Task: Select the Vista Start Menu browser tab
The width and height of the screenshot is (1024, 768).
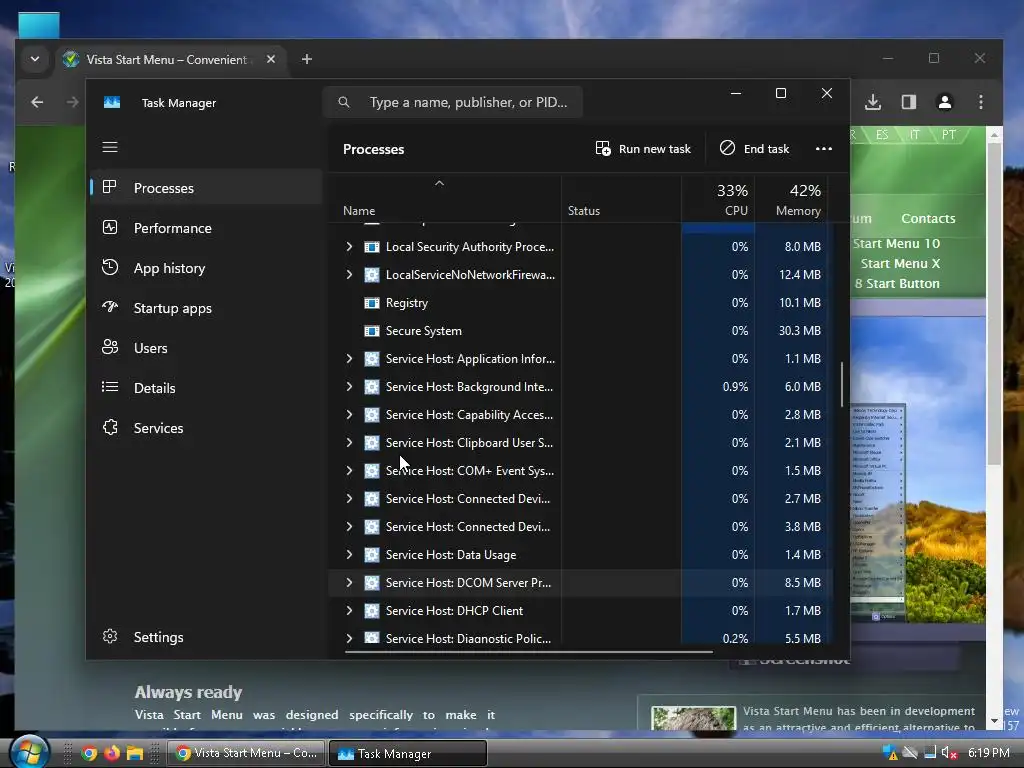Action: pos(171,59)
